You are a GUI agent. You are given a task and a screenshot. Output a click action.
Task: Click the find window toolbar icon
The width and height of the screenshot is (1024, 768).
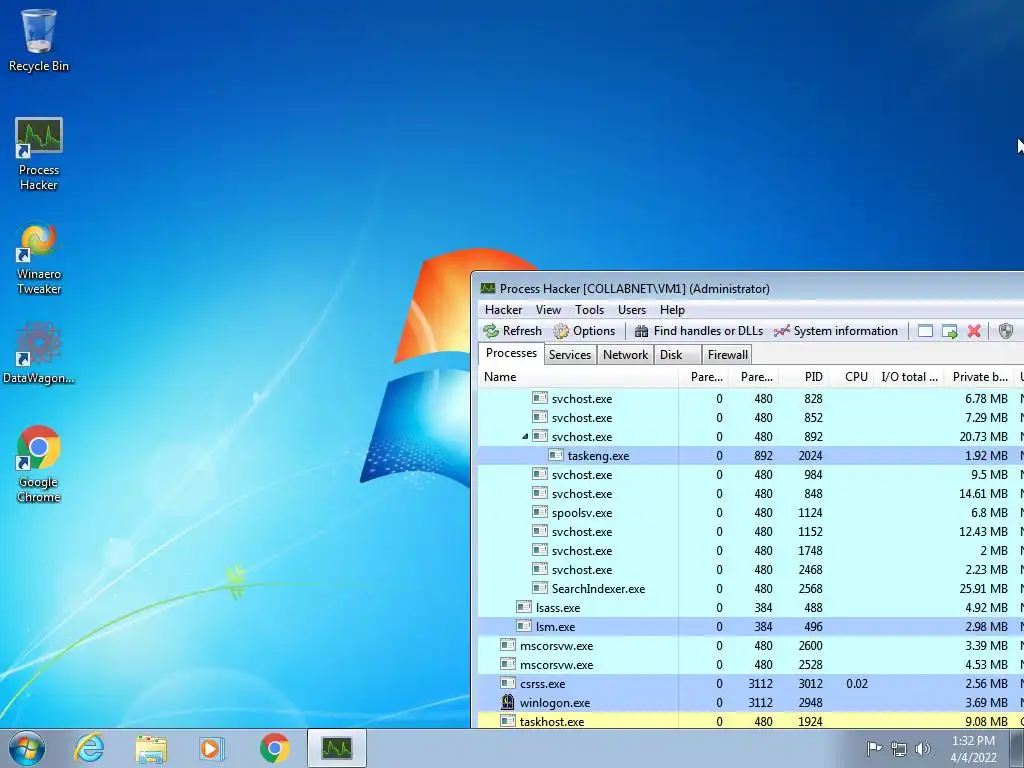point(925,331)
